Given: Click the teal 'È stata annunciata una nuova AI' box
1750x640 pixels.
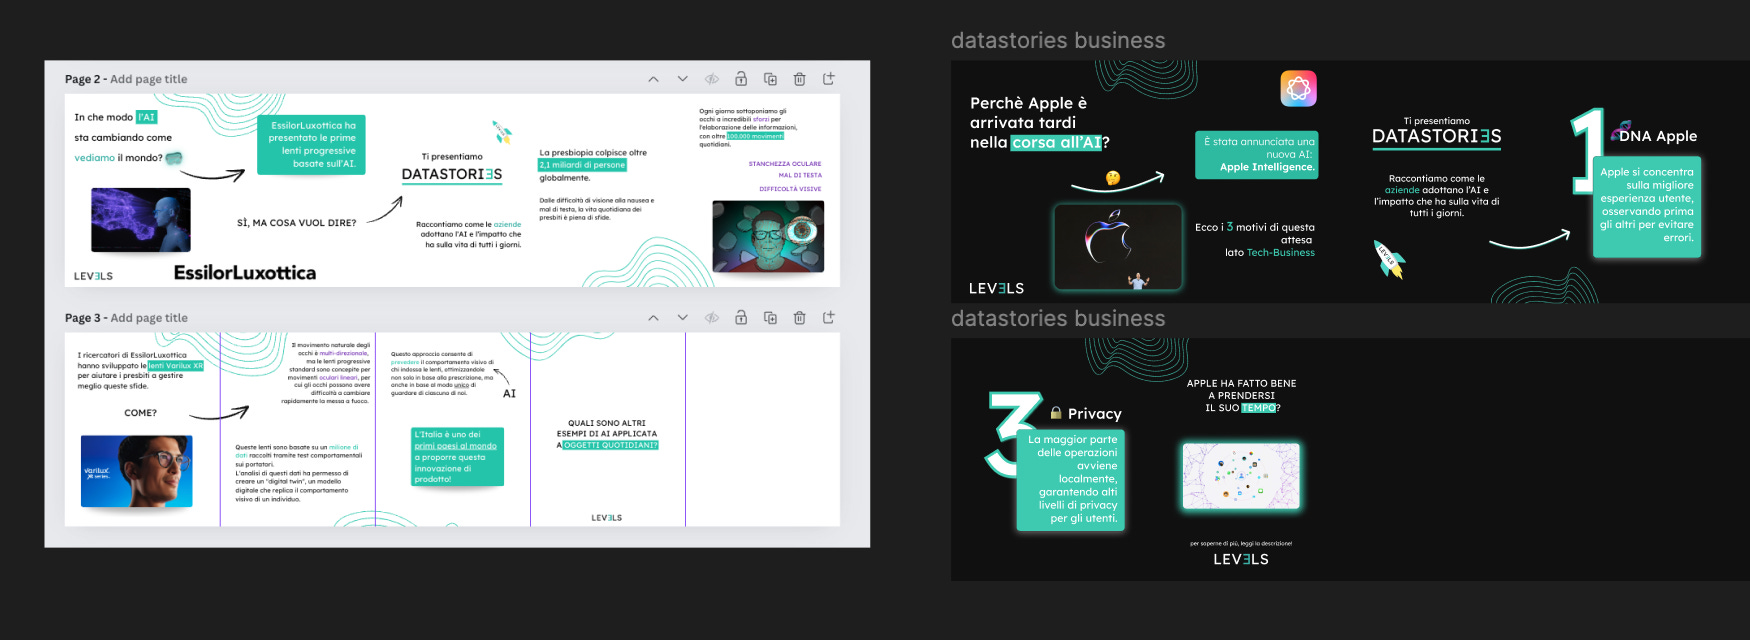Looking at the screenshot, I should (1257, 155).
